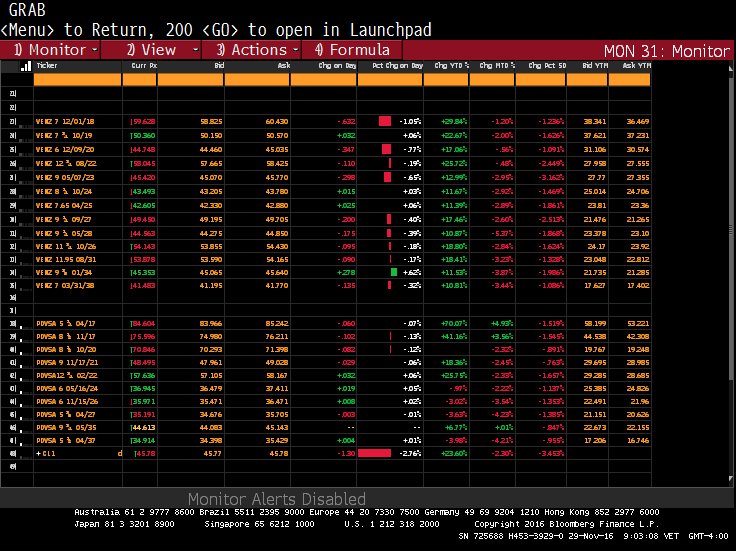This screenshot has height=551, width=736.
Task: Click the Chg MTD % column header
Action: tap(497, 66)
